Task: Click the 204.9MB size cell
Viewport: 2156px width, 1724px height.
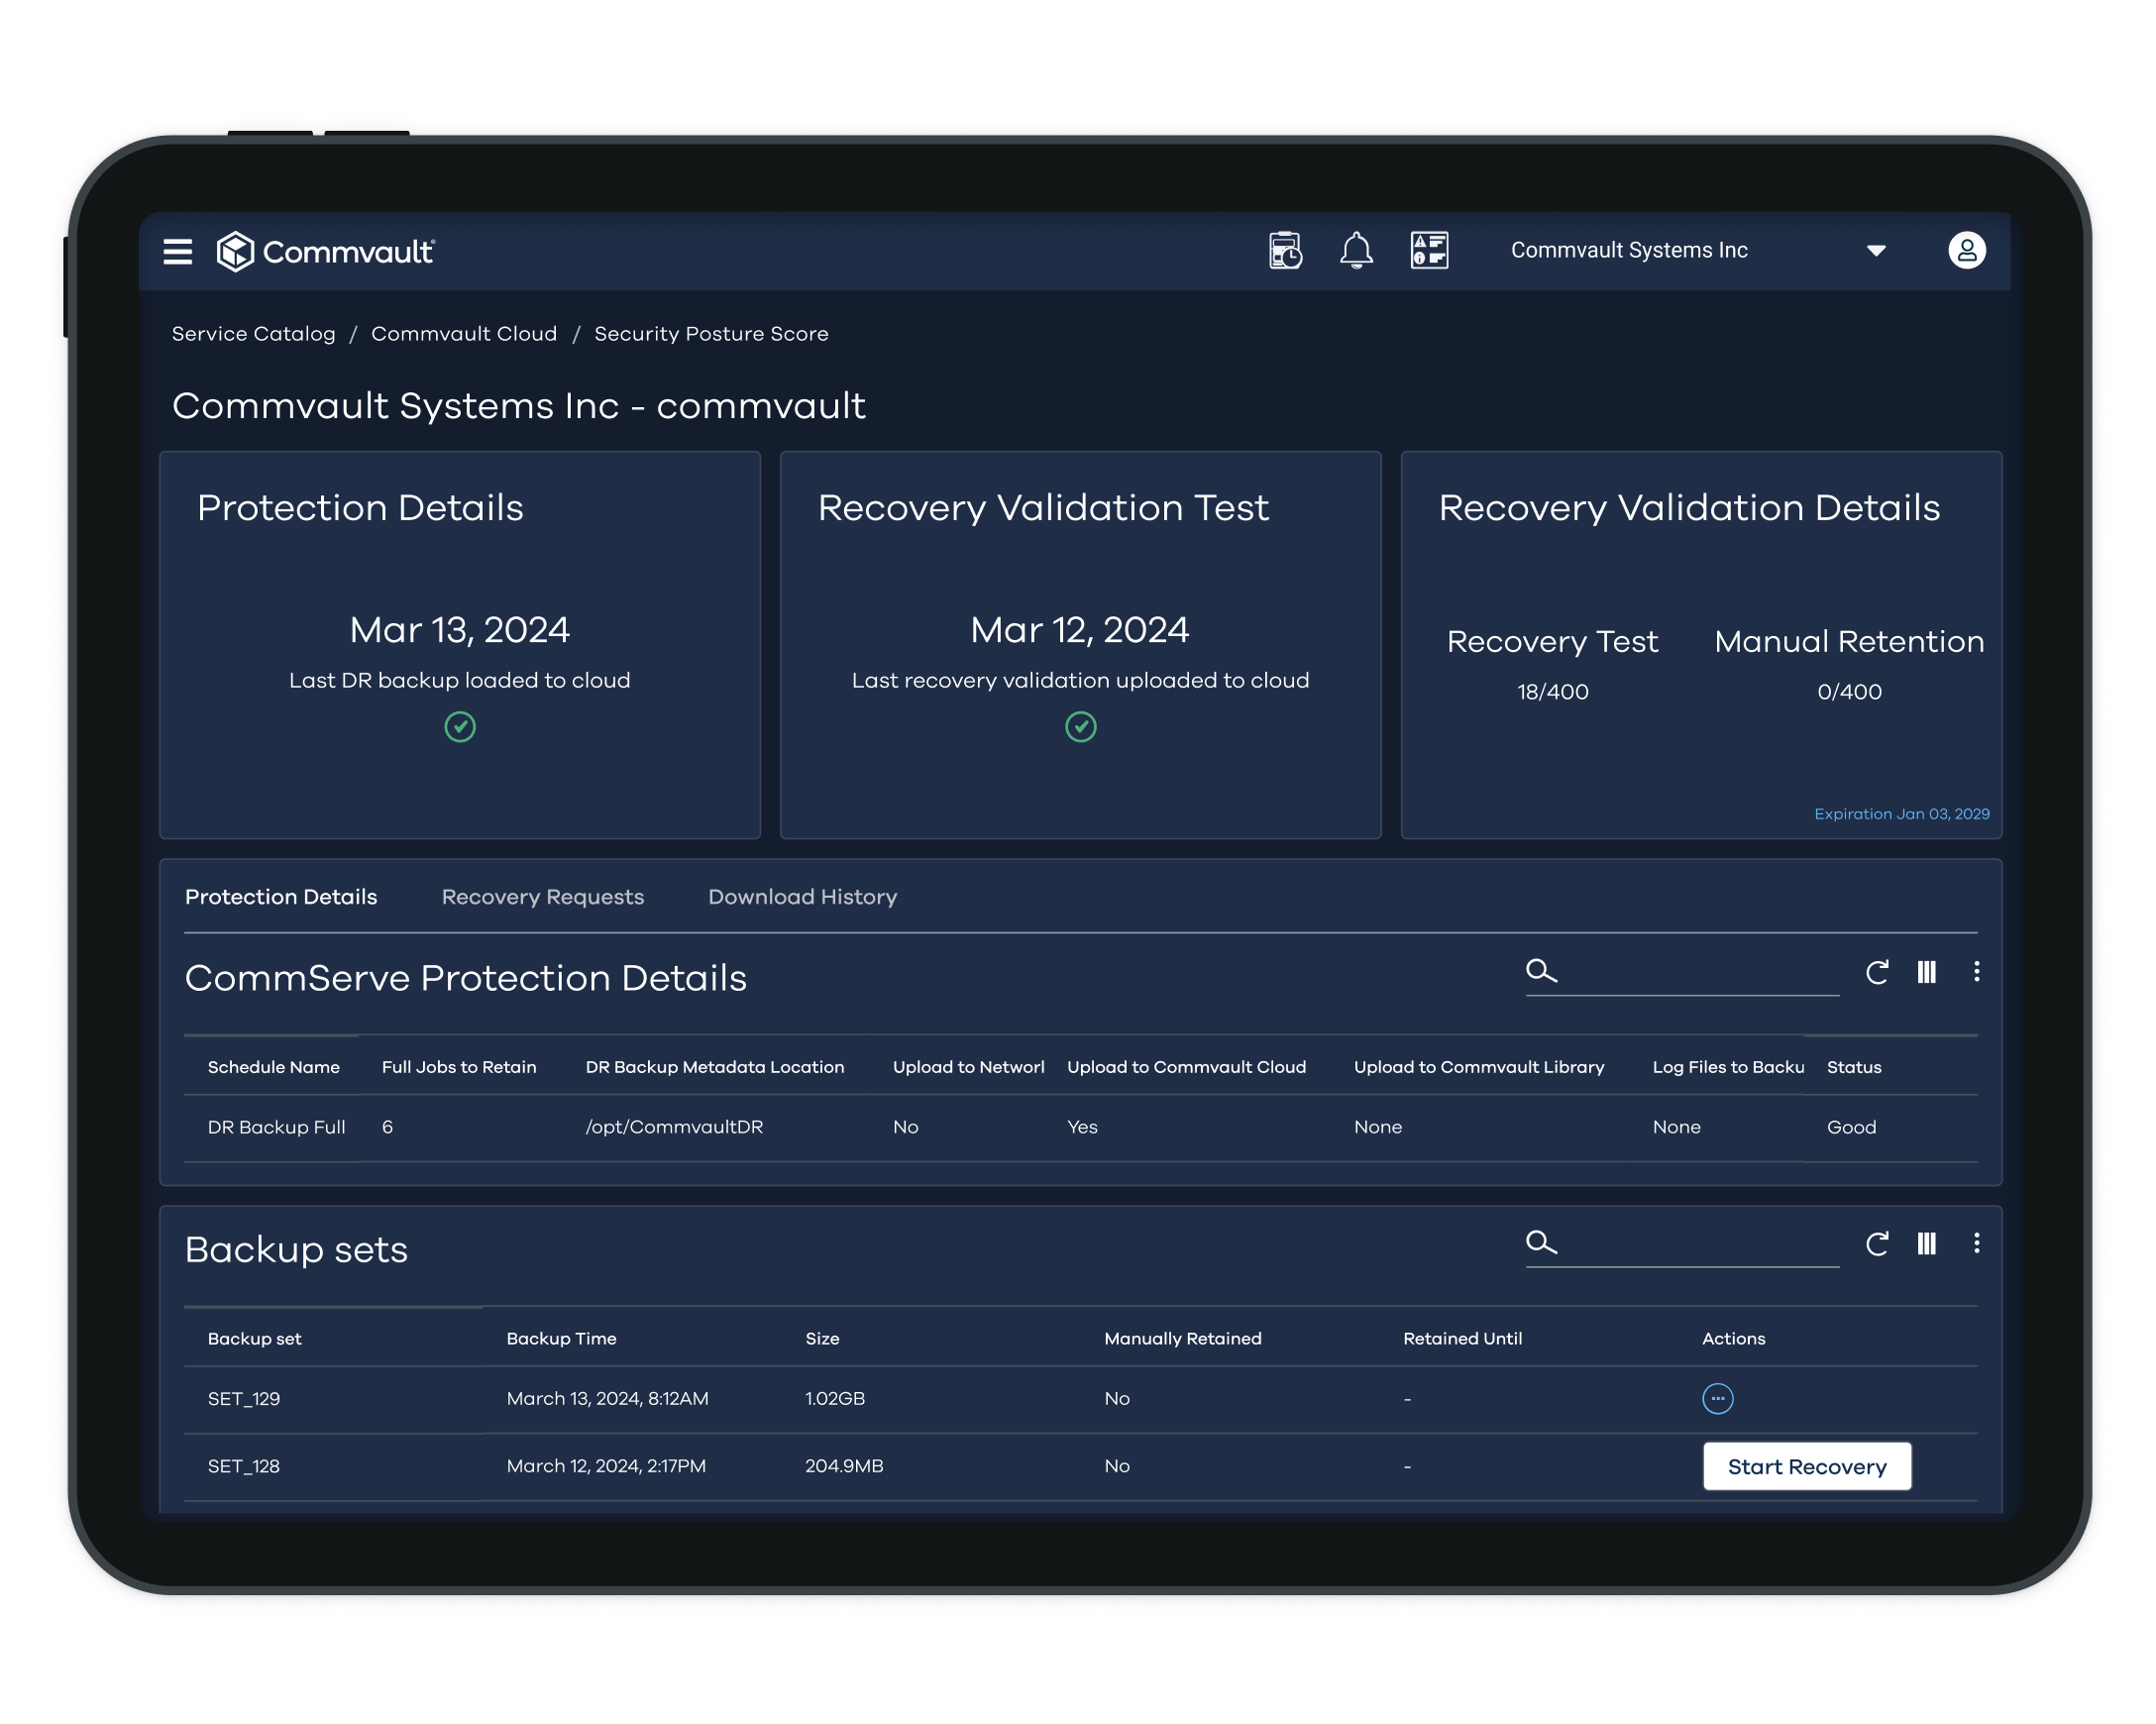Action: click(844, 1466)
